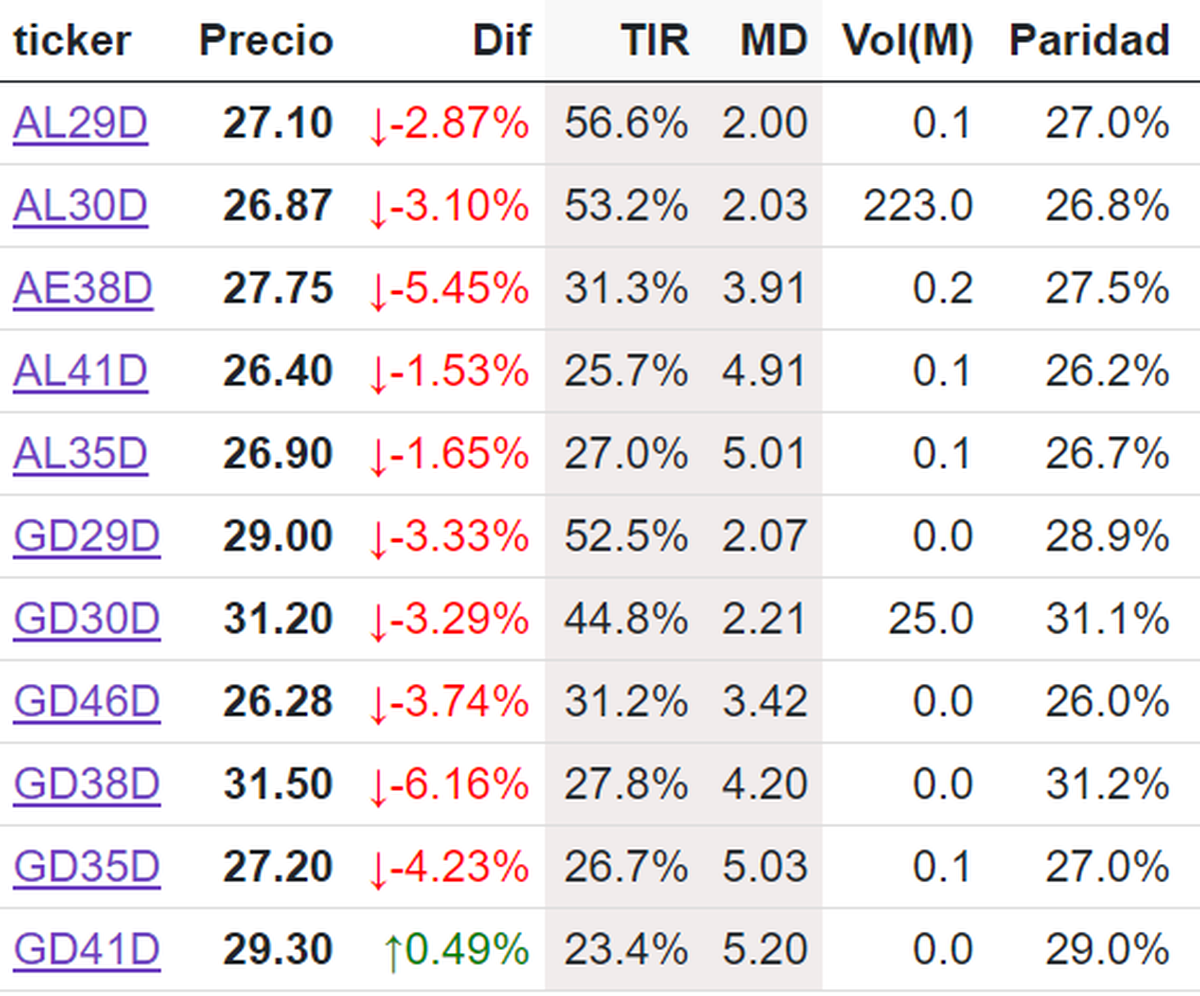The image size is (1200, 996).
Task: Sort by the Dif column header
Action: pos(502,41)
